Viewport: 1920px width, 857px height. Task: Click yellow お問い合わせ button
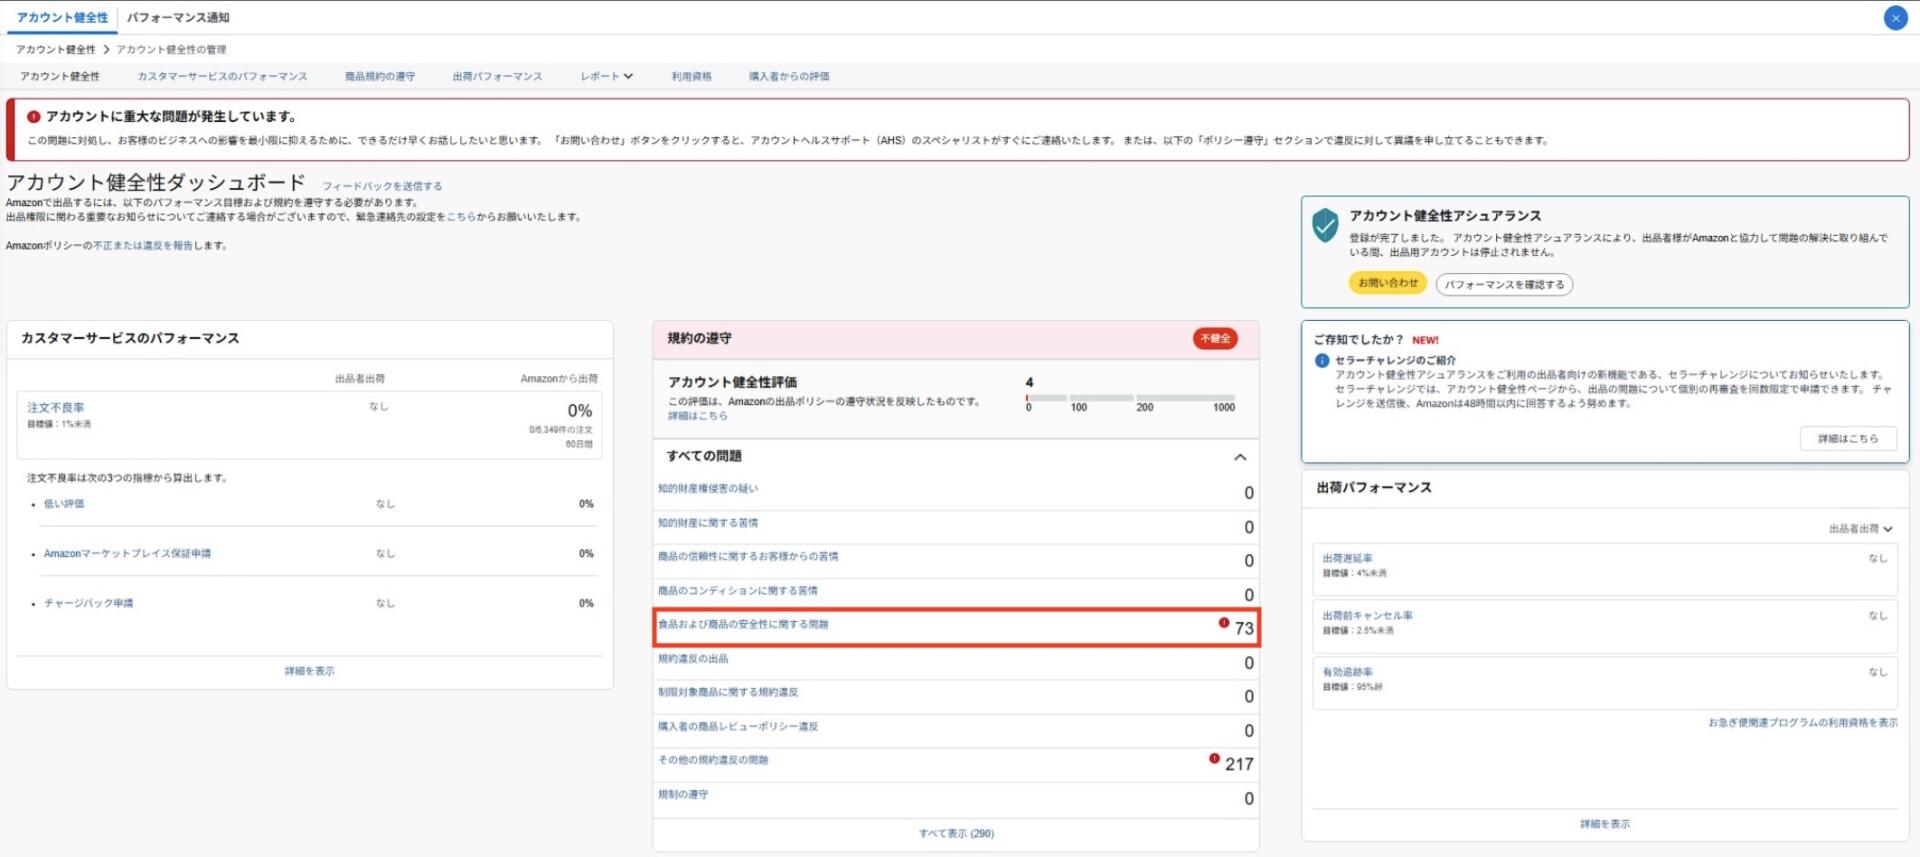pos(1388,283)
